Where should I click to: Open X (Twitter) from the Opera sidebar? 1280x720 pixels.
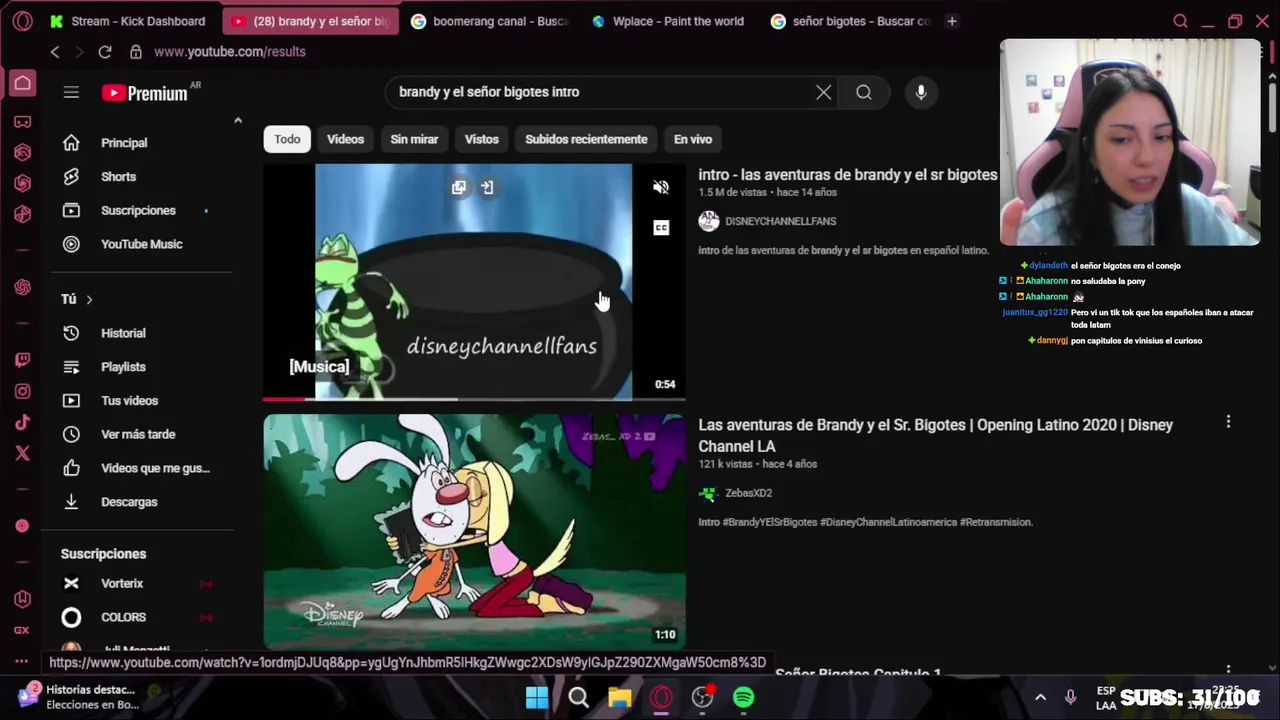point(22,453)
